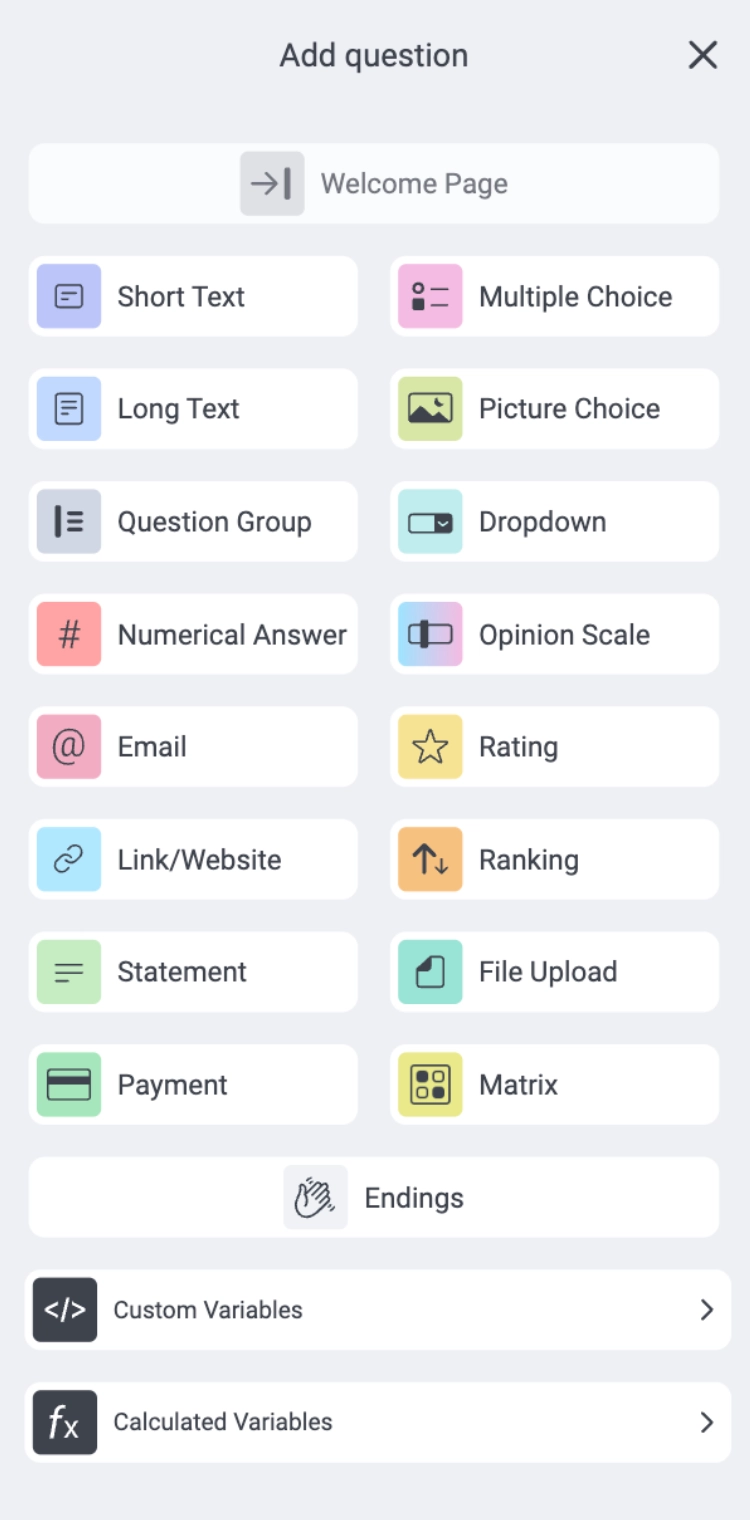Add a Welcome Page to the form

pyautogui.click(x=375, y=183)
